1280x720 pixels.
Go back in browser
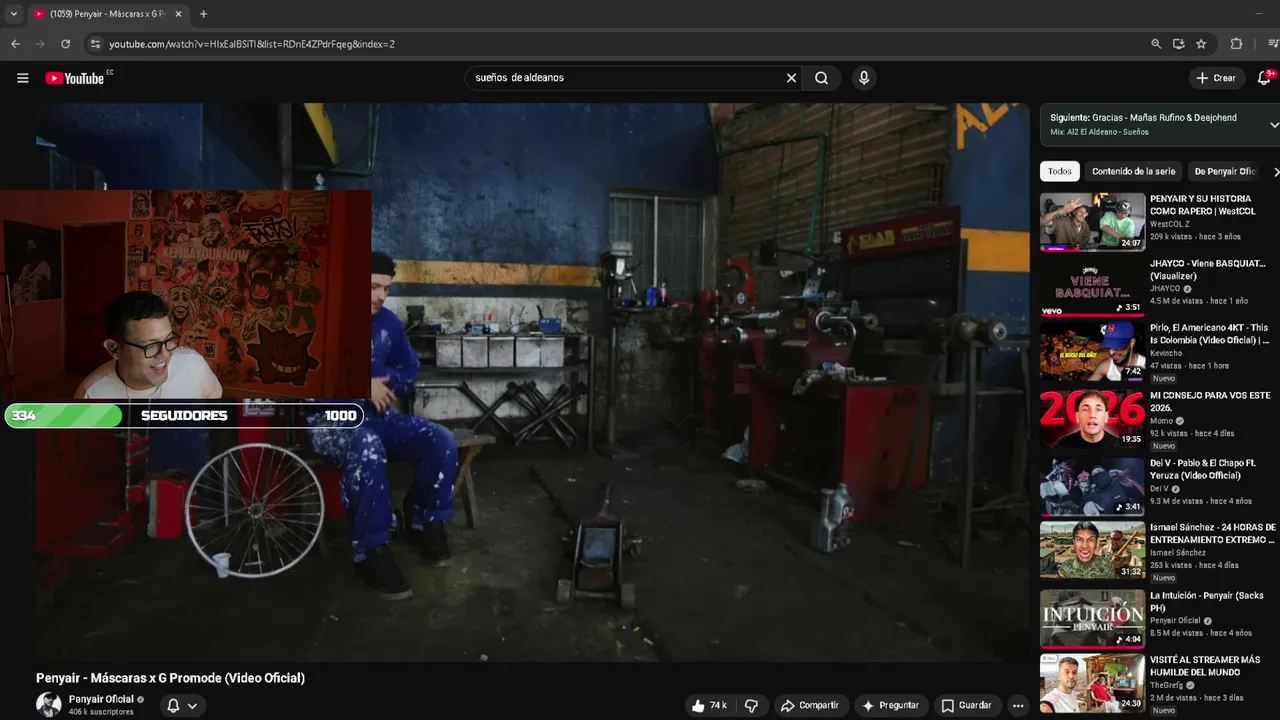pos(15,44)
